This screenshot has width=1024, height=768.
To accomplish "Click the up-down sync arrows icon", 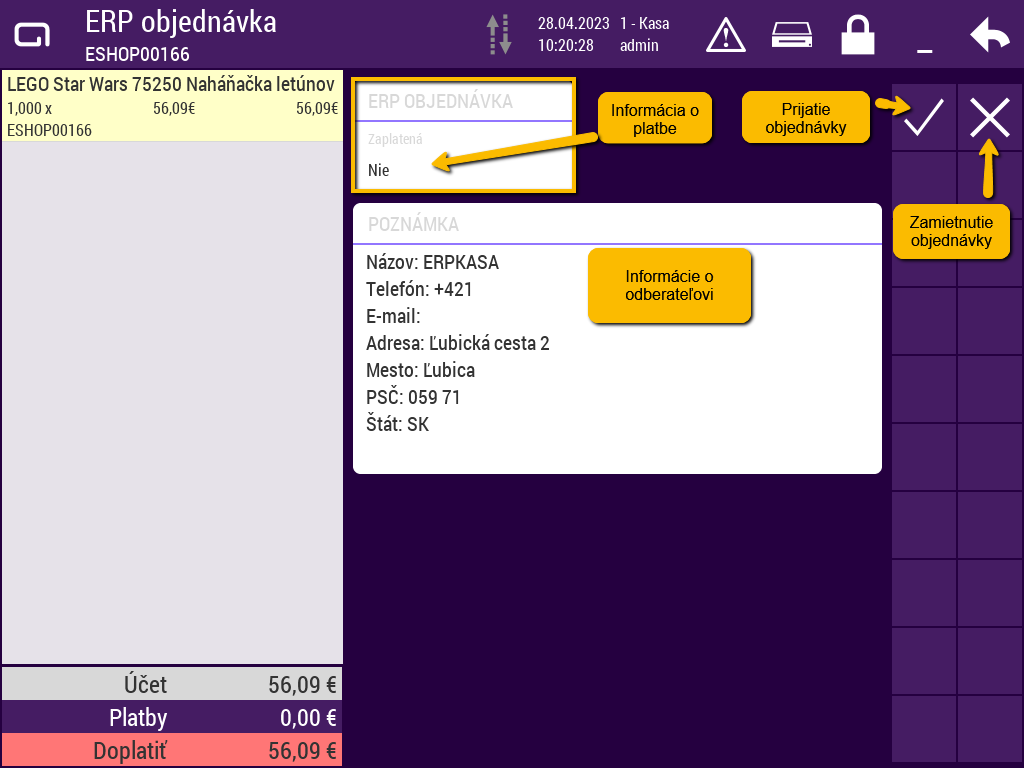I will [499, 34].
